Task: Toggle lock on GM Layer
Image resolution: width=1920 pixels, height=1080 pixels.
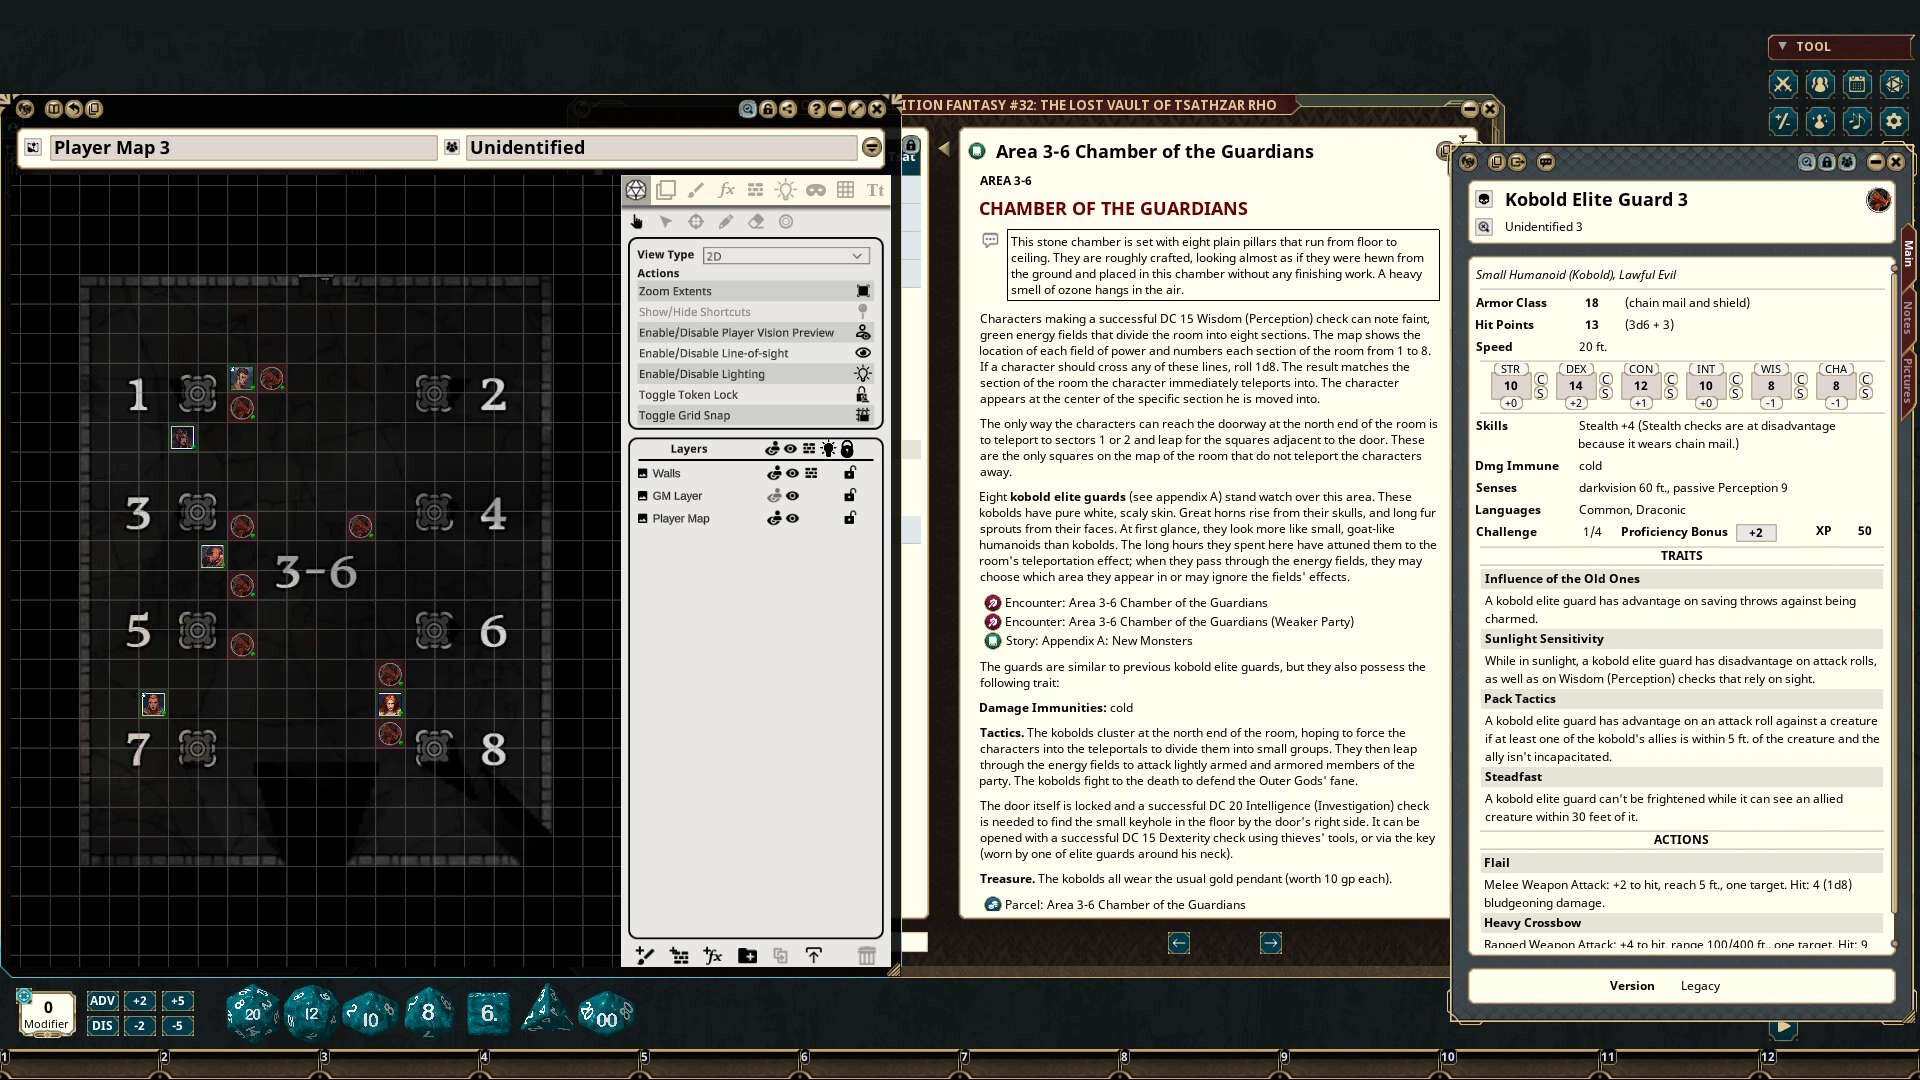Action: coord(850,496)
